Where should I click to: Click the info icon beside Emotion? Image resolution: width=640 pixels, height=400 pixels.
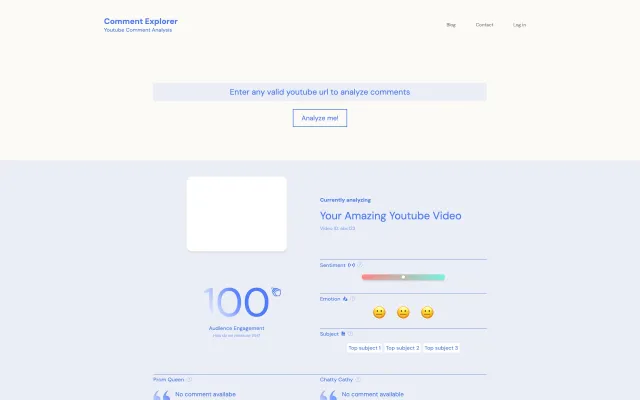tap(353, 299)
